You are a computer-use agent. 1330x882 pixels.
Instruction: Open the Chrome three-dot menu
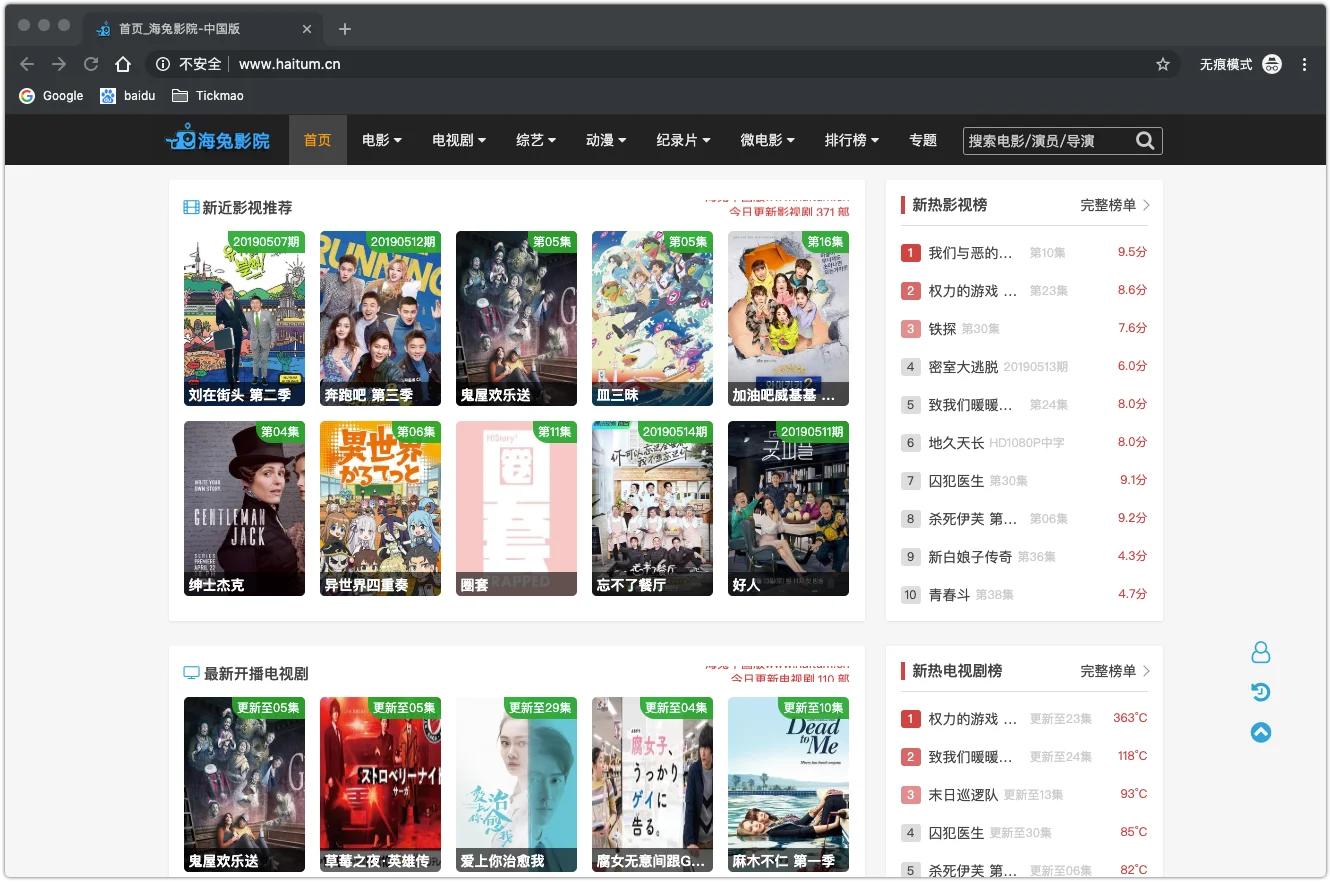point(1304,64)
